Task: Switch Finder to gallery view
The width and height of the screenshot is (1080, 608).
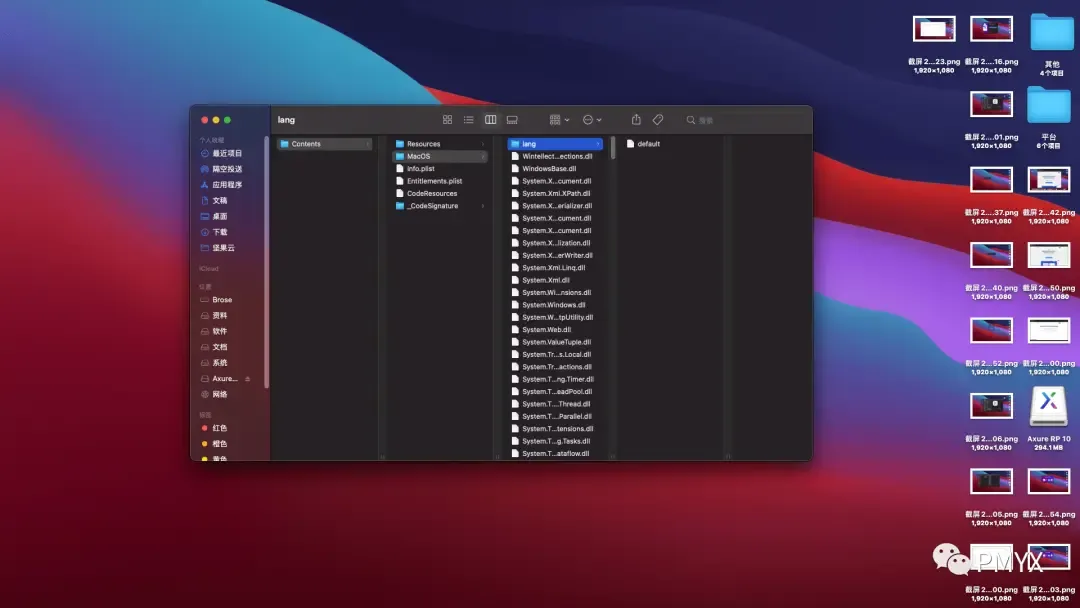Action: pyautogui.click(x=512, y=120)
